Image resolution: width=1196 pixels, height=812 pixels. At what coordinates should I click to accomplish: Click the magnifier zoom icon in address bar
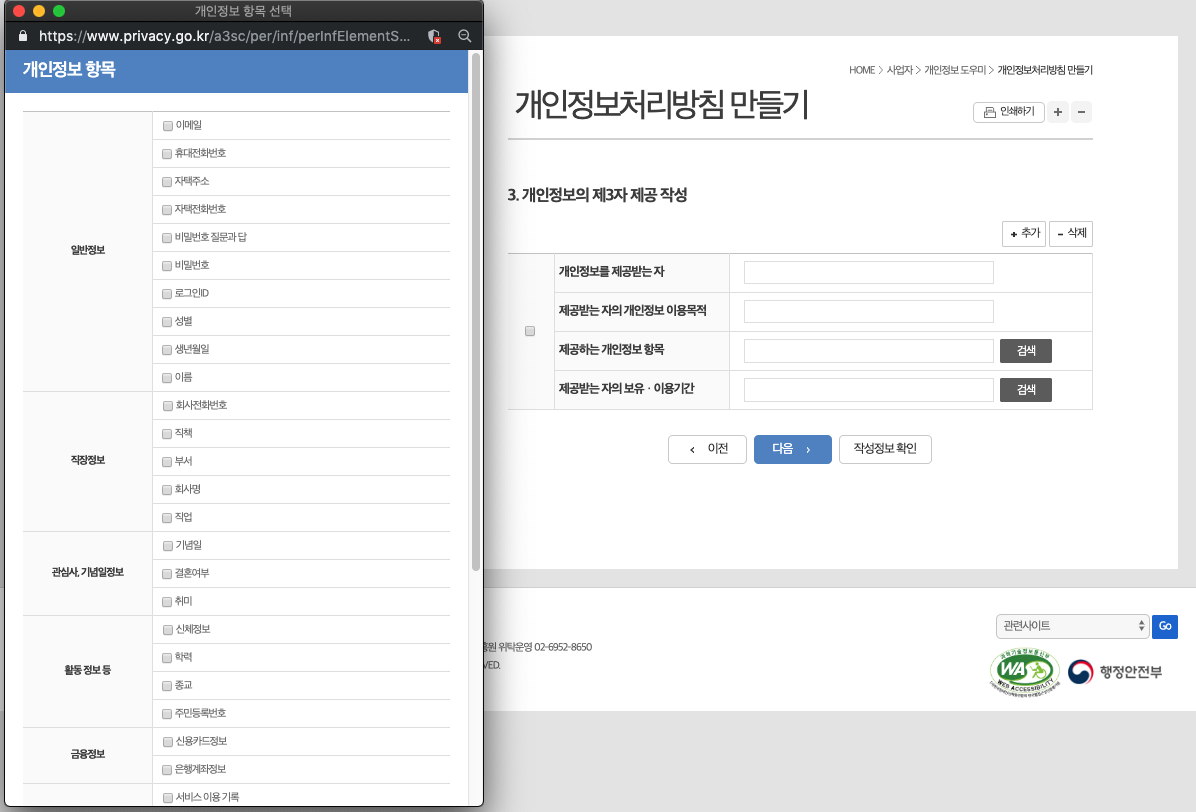[x=464, y=36]
